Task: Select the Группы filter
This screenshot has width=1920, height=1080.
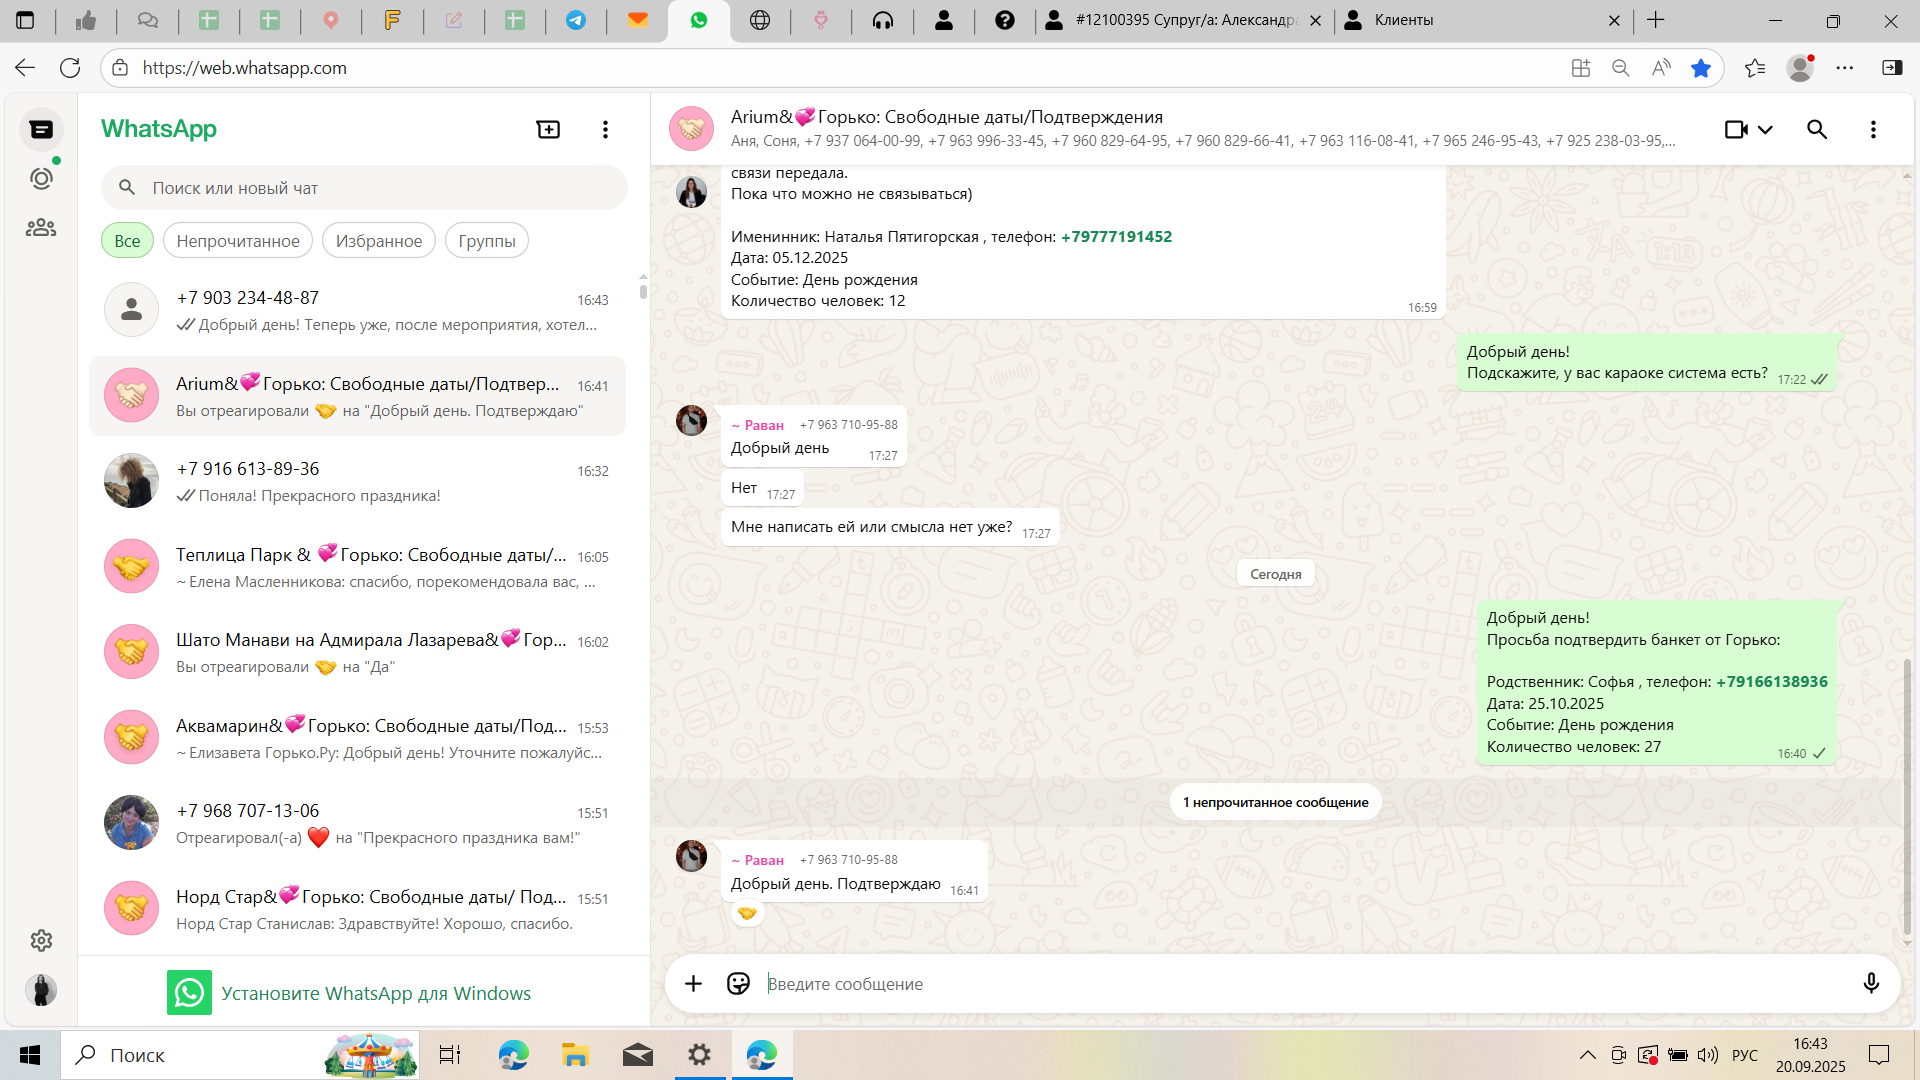Action: 487,241
